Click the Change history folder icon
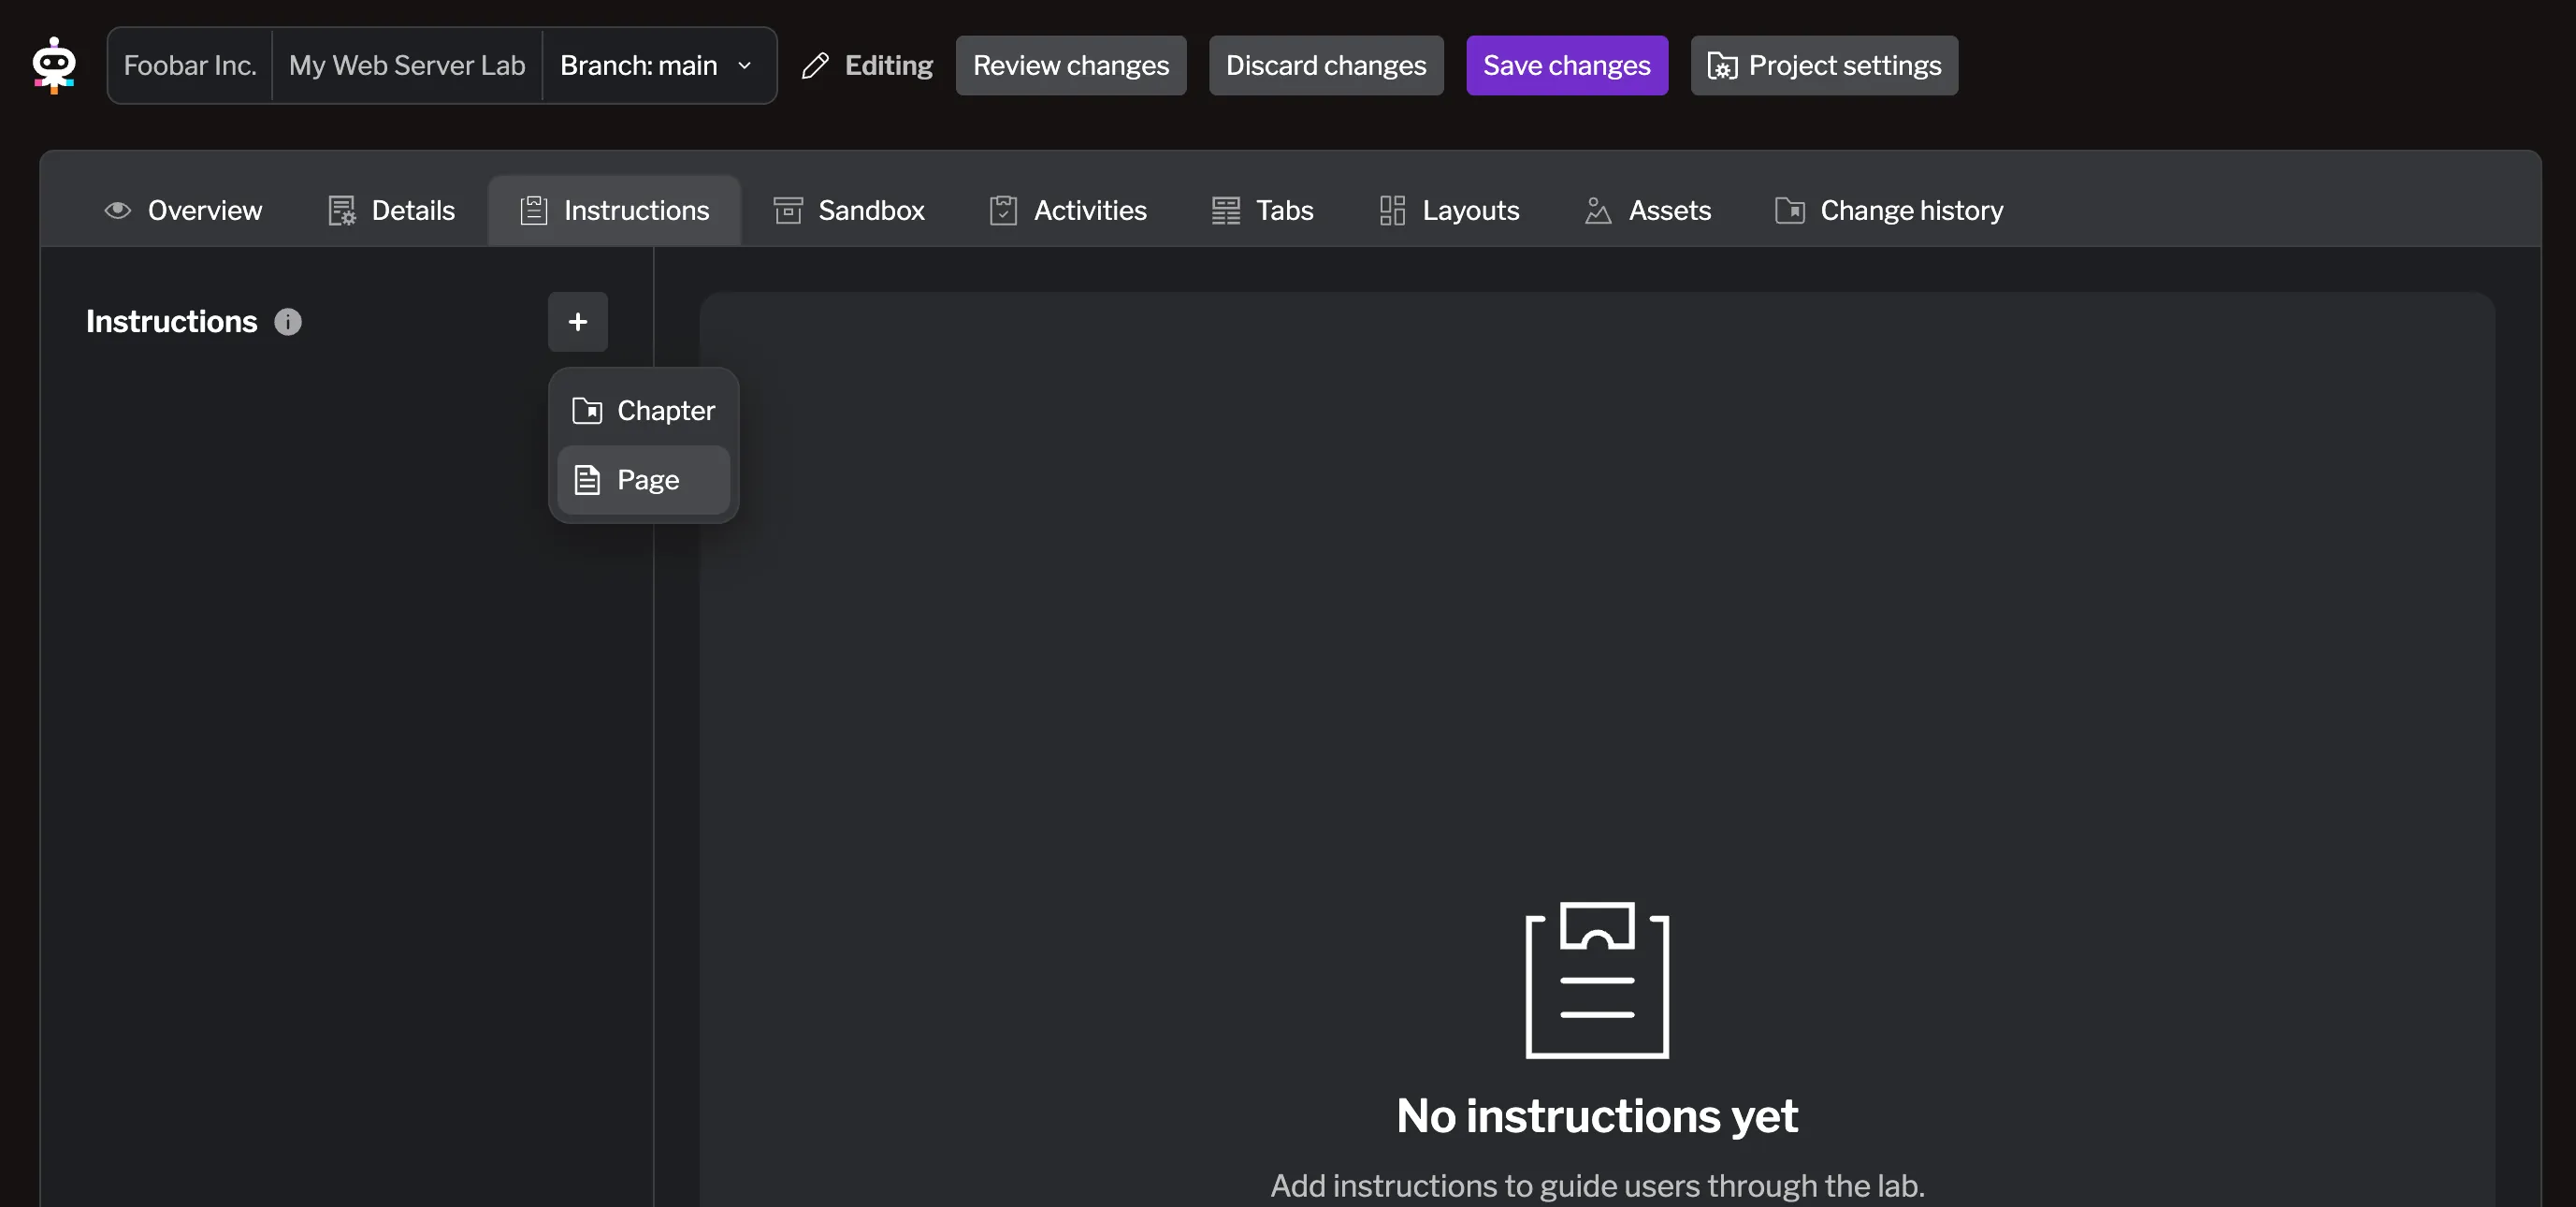2576x1207 pixels. pyautogui.click(x=1789, y=210)
